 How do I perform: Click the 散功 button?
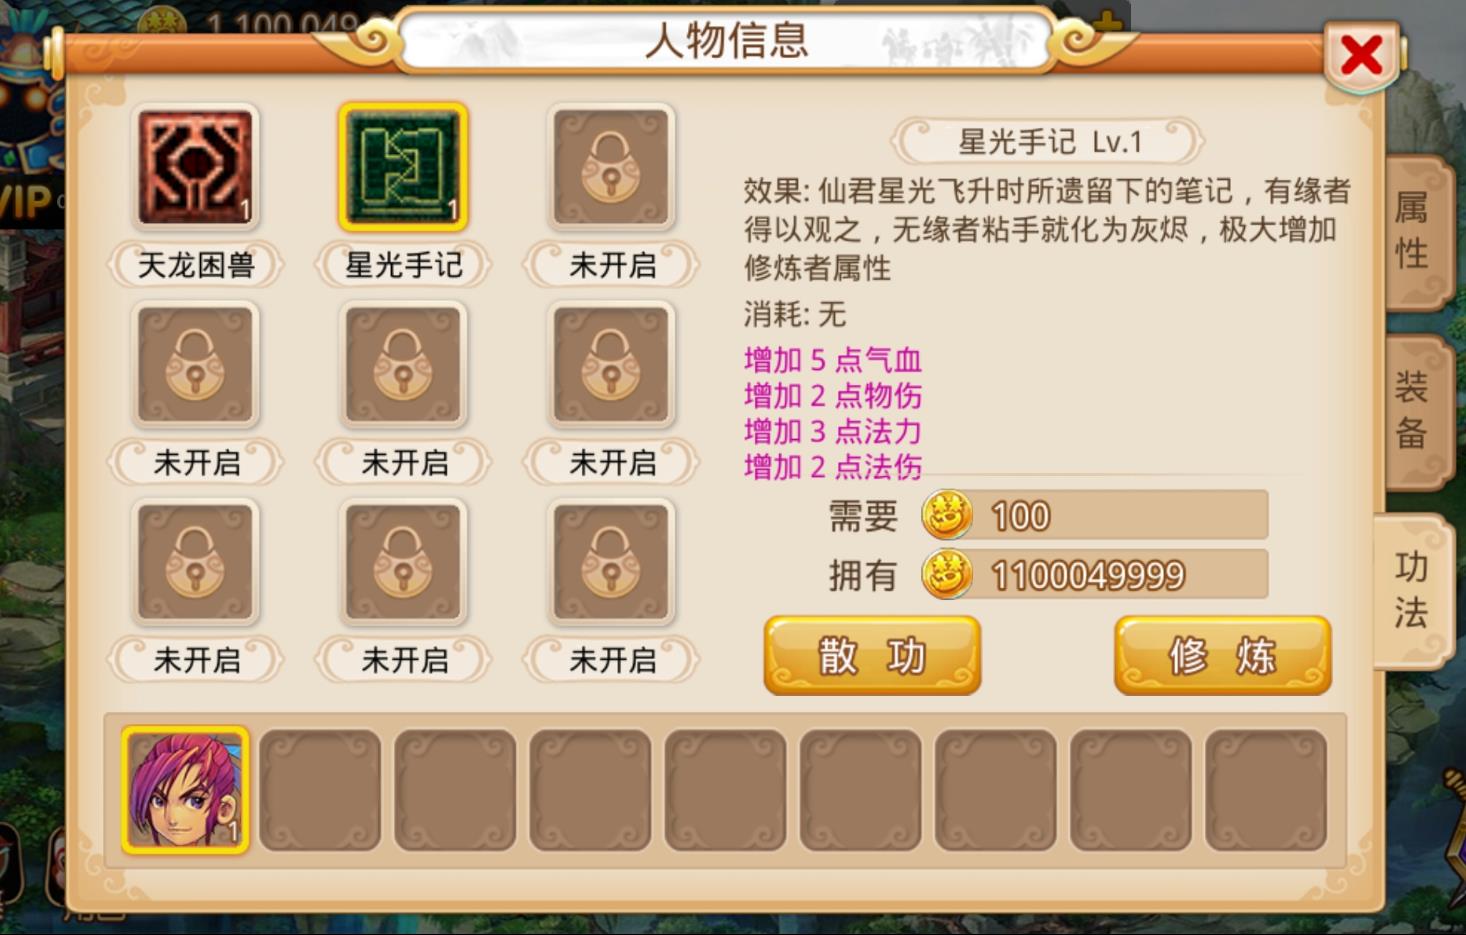click(872, 655)
